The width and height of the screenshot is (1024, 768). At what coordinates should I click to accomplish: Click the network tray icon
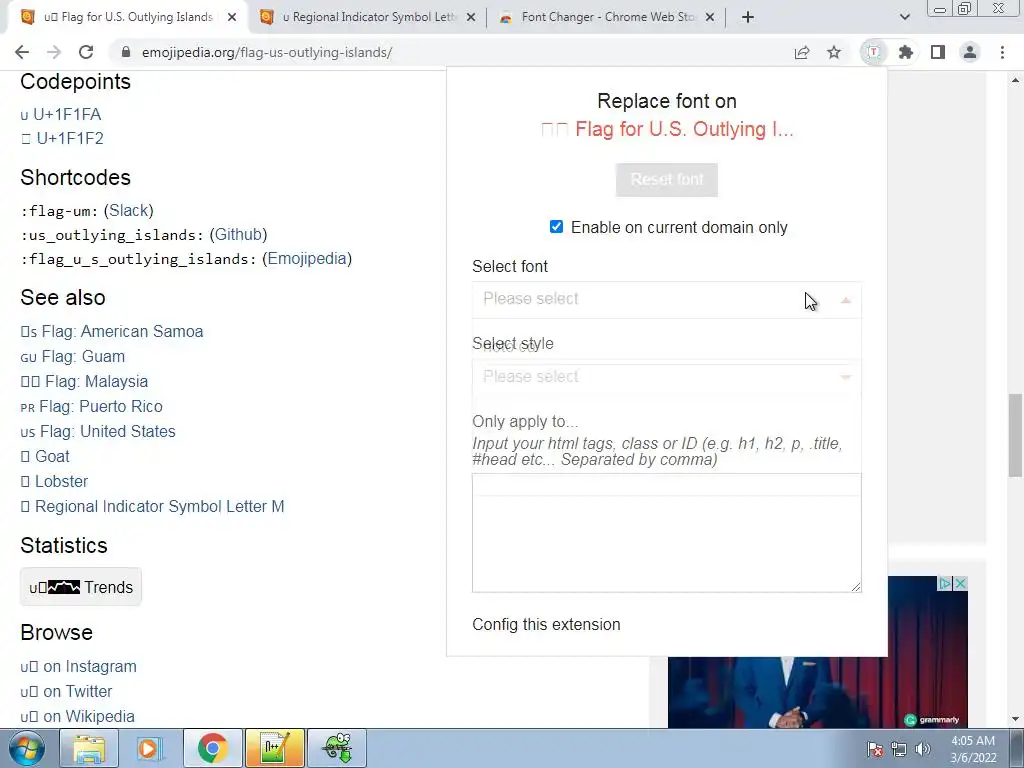pyautogui.click(x=899, y=749)
